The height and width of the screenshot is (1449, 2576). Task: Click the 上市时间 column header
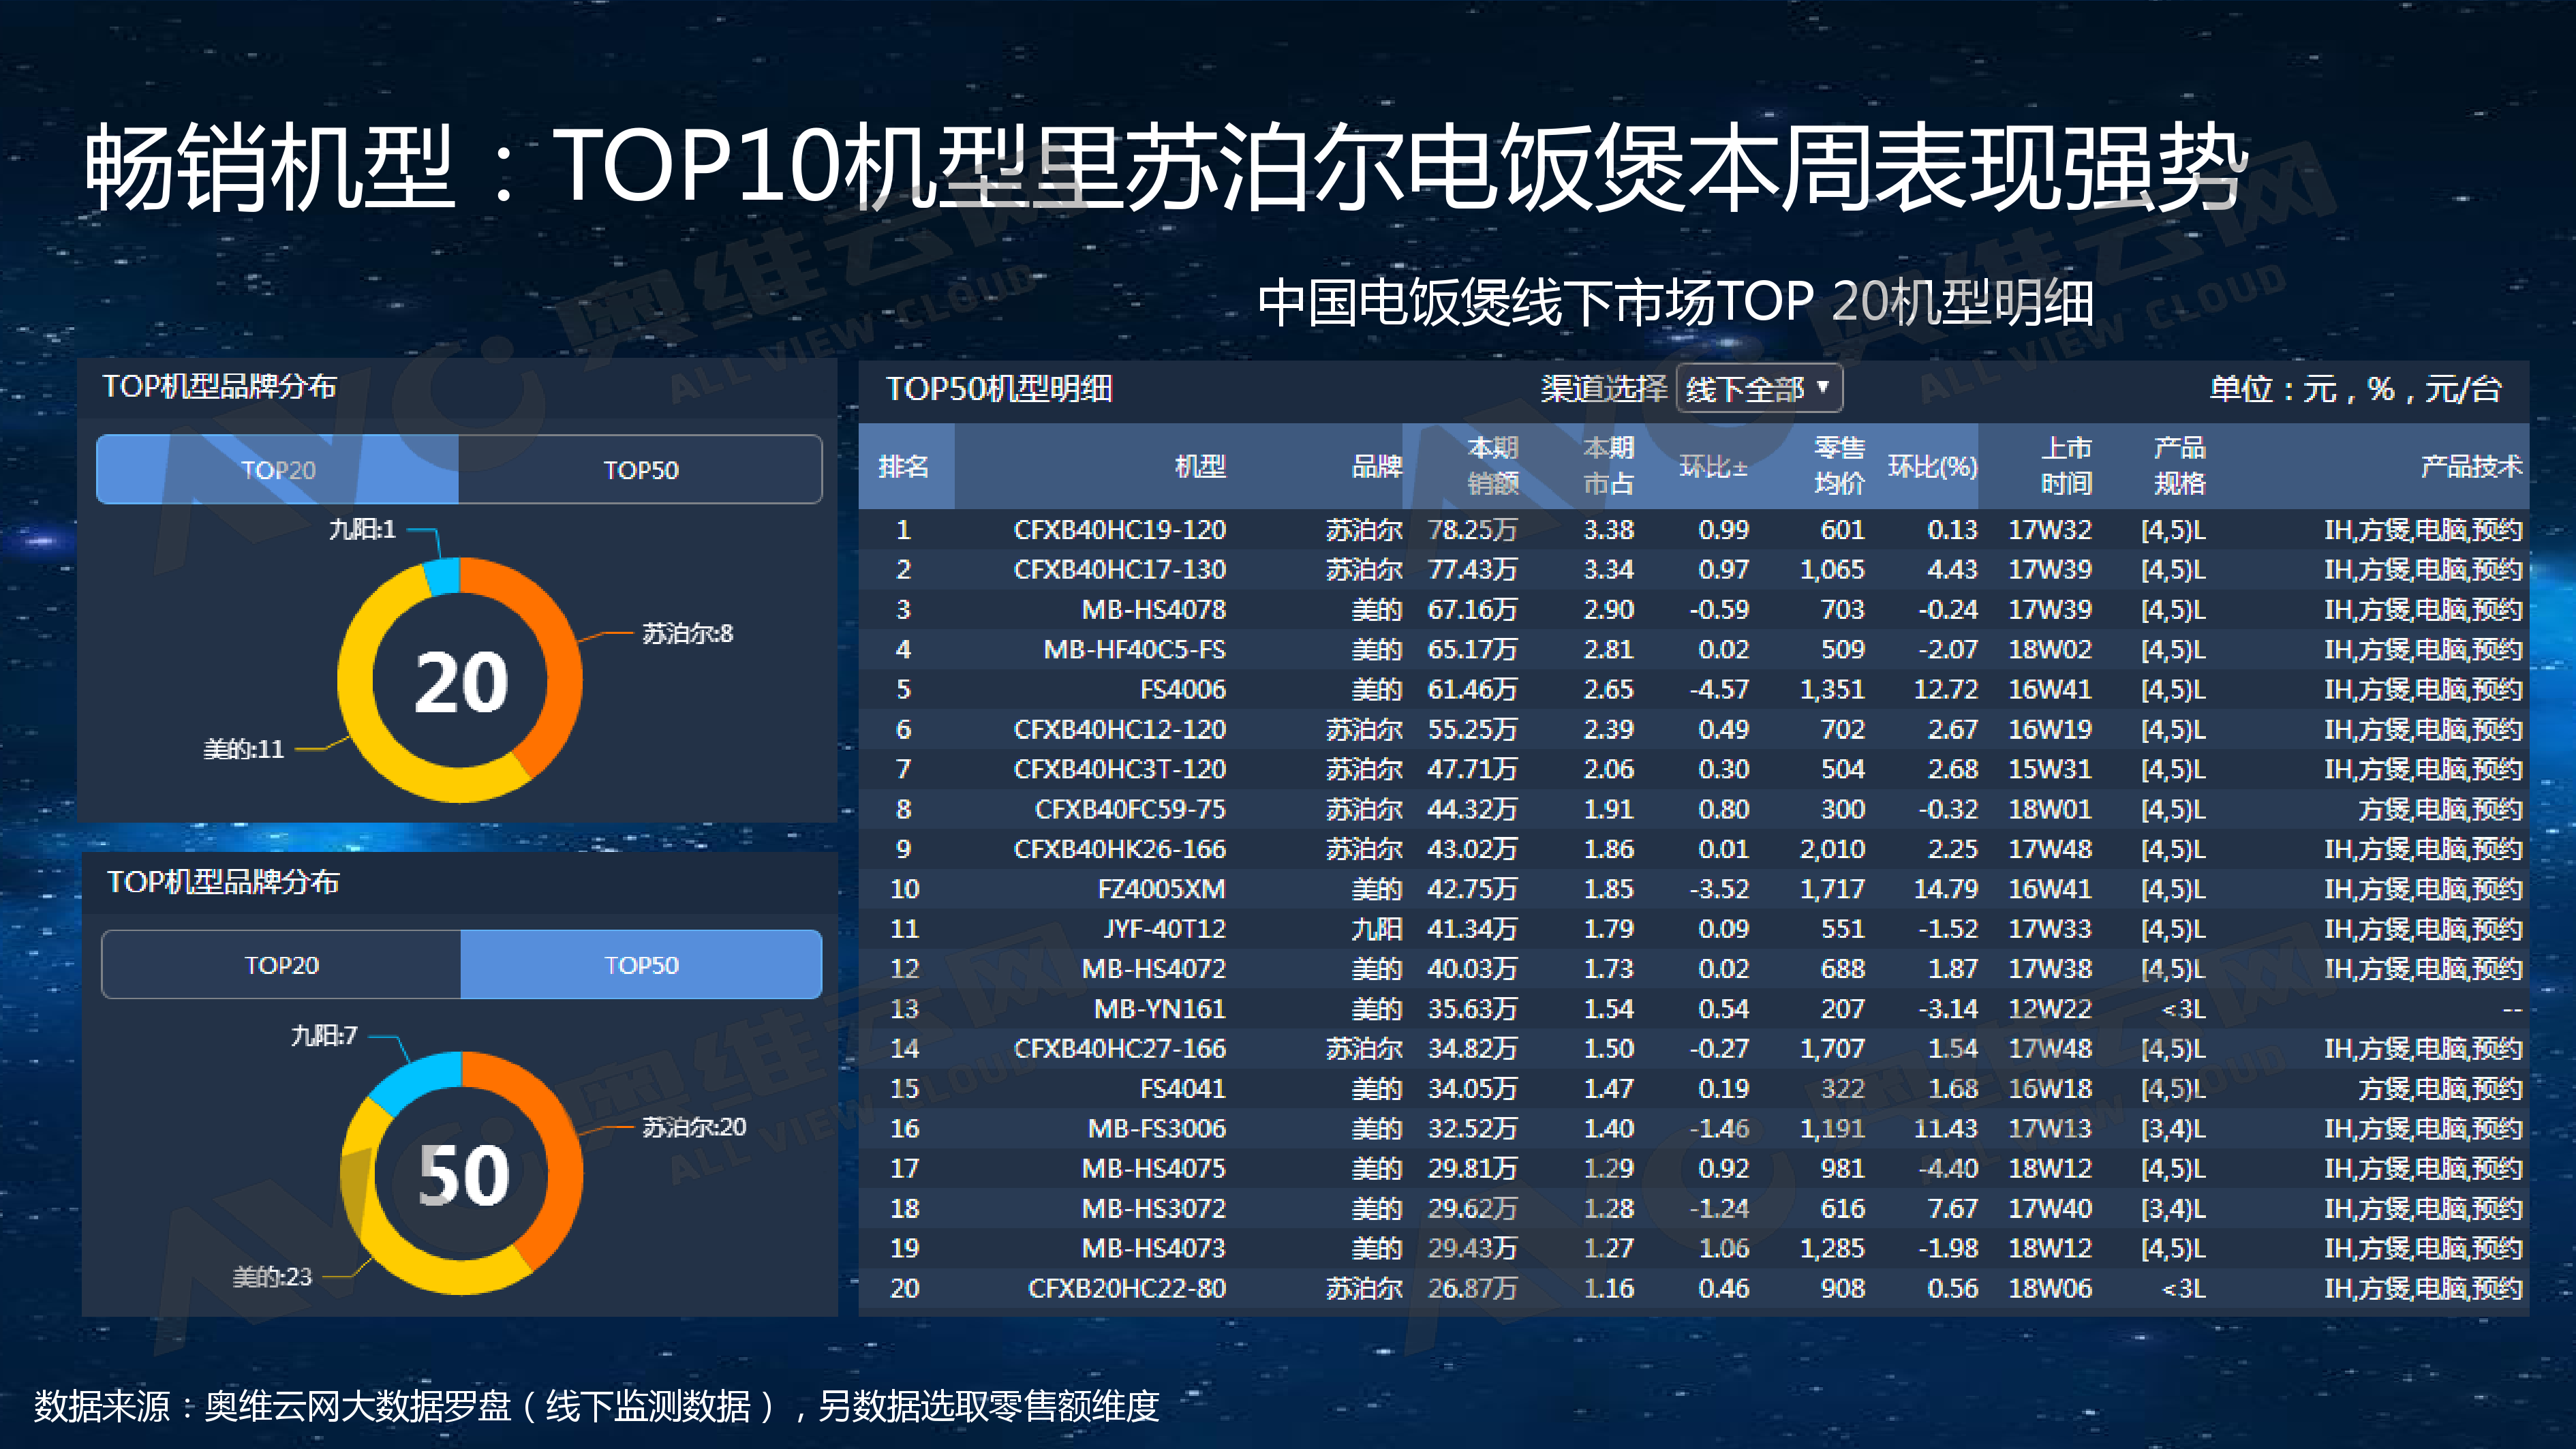tap(2065, 466)
